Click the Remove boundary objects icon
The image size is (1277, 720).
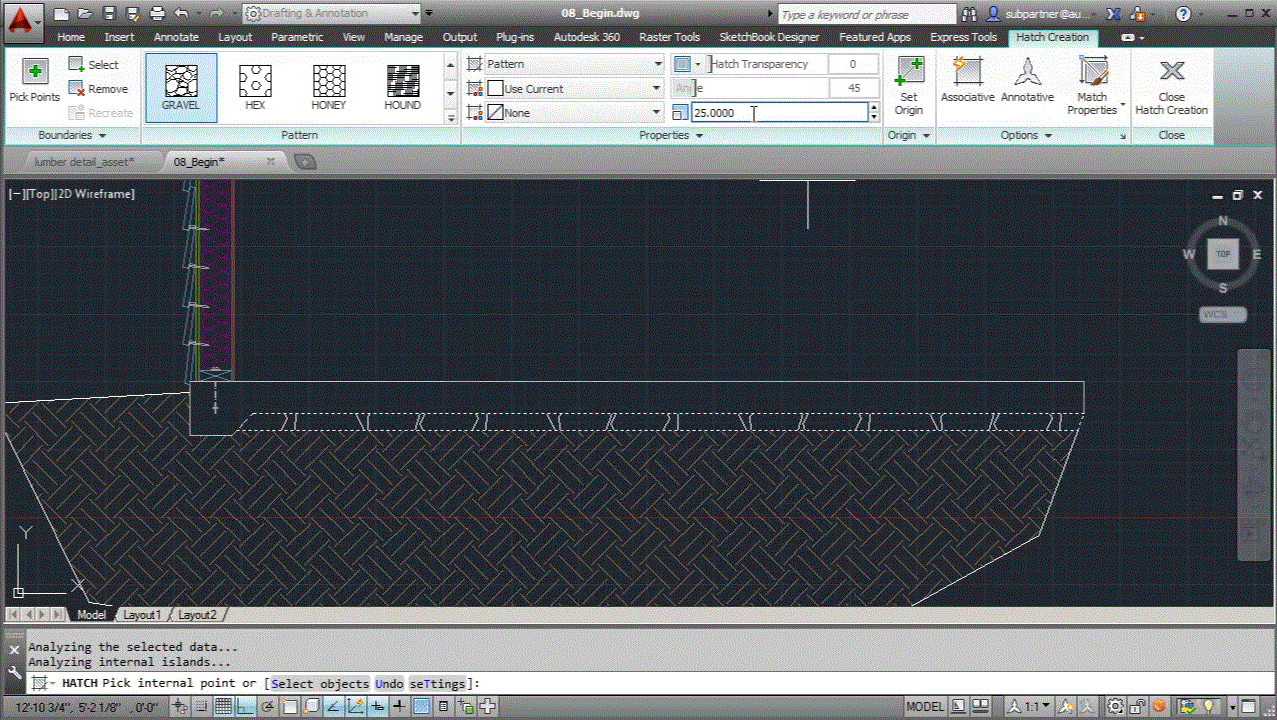pyautogui.click(x=76, y=88)
